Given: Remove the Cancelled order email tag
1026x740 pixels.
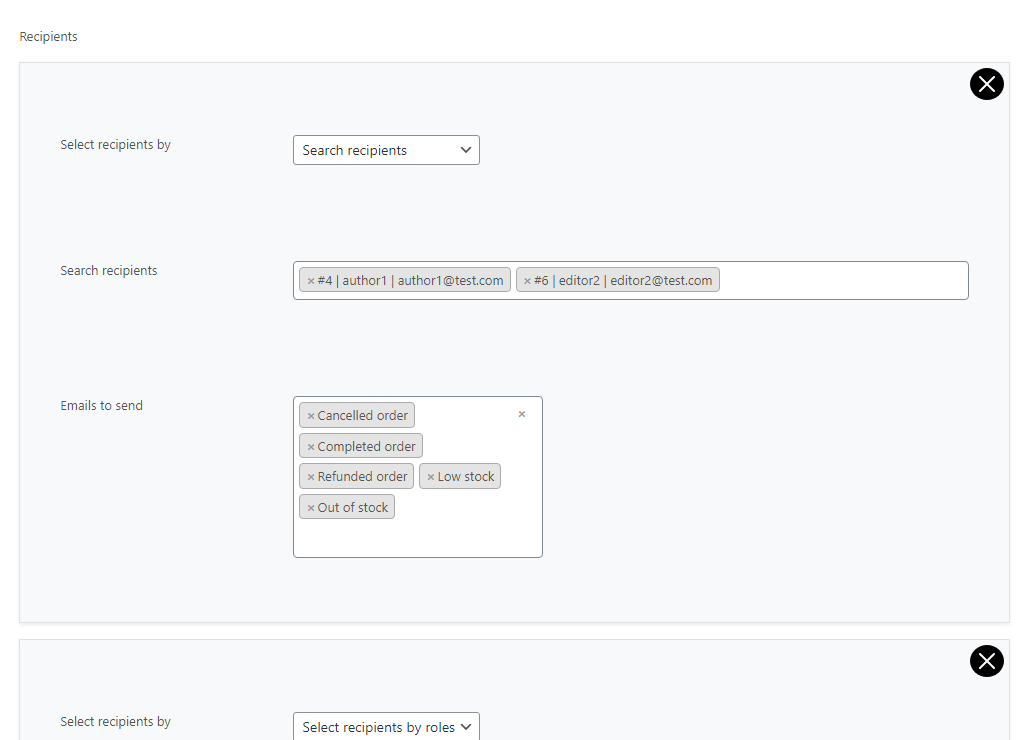Looking at the screenshot, I should click(x=311, y=416).
